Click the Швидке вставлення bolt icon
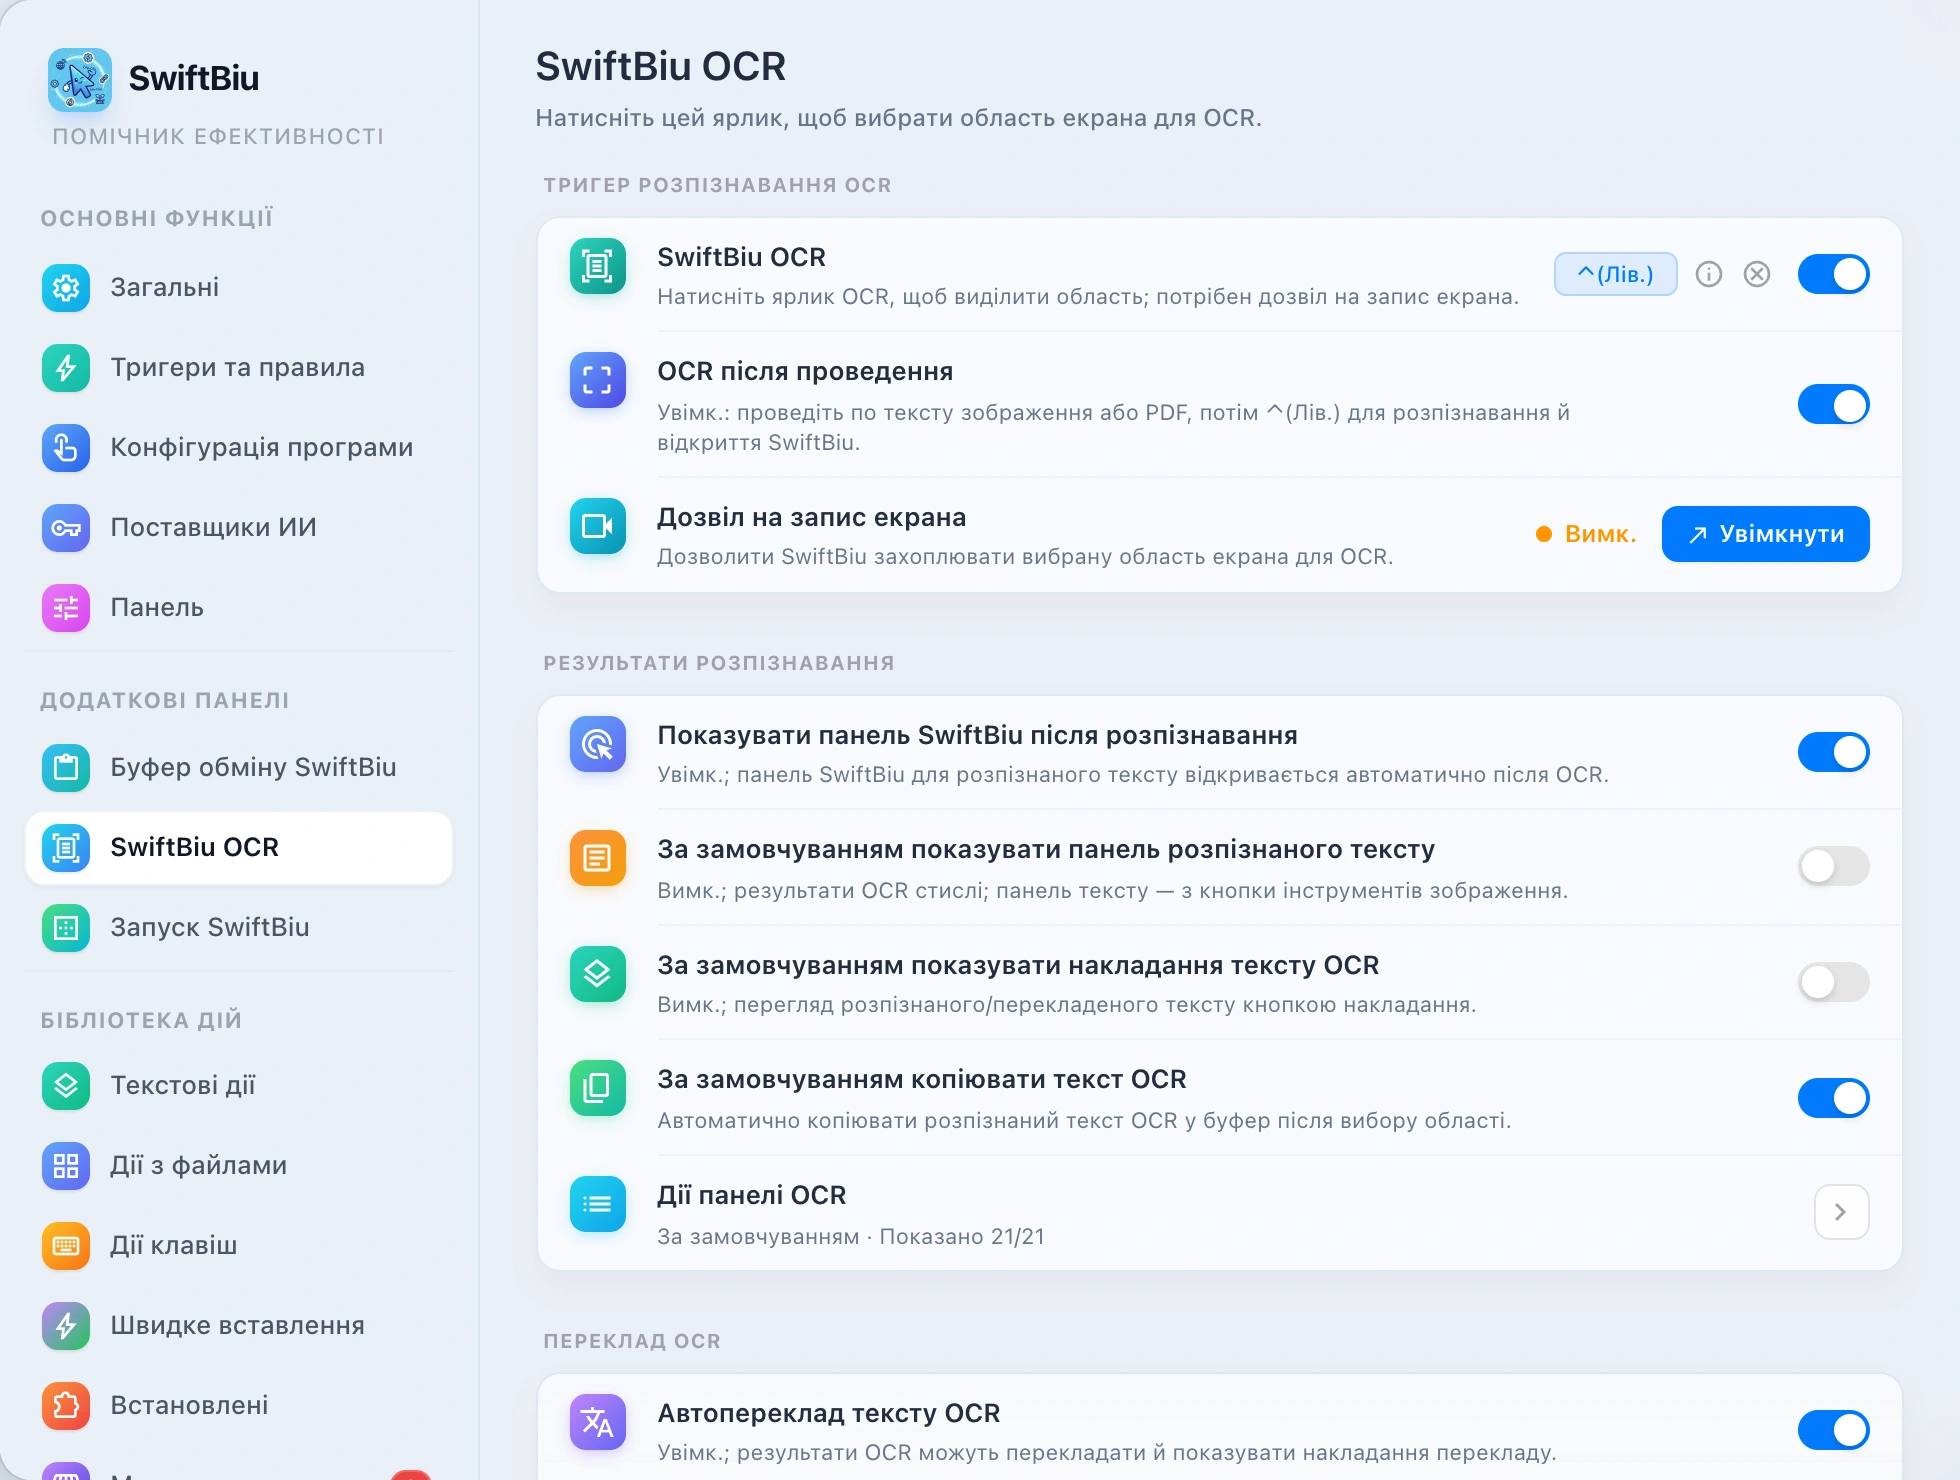This screenshot has width=1960, height=1480. pyautogui.click(x=66, y=1326)
